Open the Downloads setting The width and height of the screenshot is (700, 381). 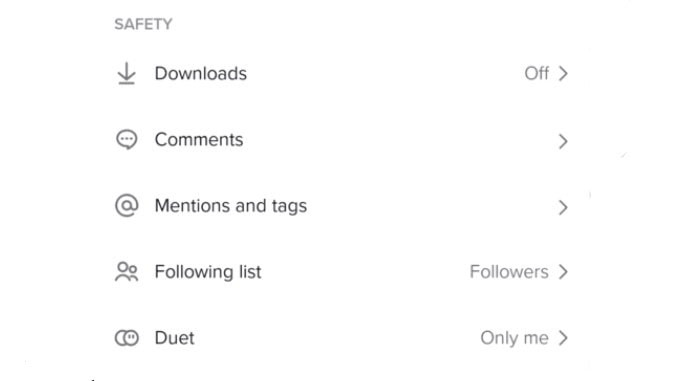[342, 73]
